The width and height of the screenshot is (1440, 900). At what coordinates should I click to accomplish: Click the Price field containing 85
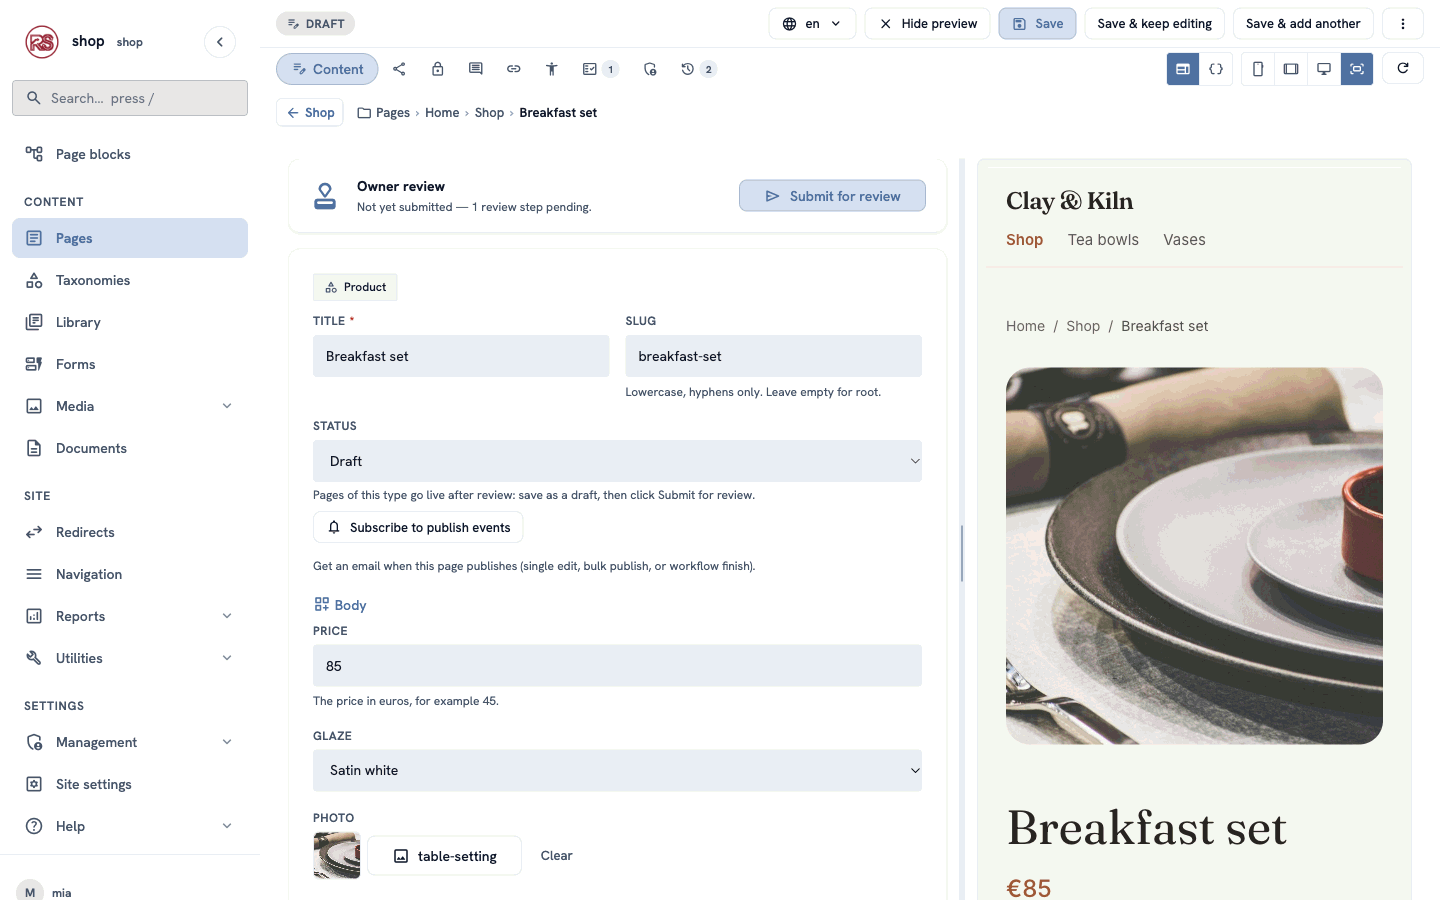click(x=617, y=666)
